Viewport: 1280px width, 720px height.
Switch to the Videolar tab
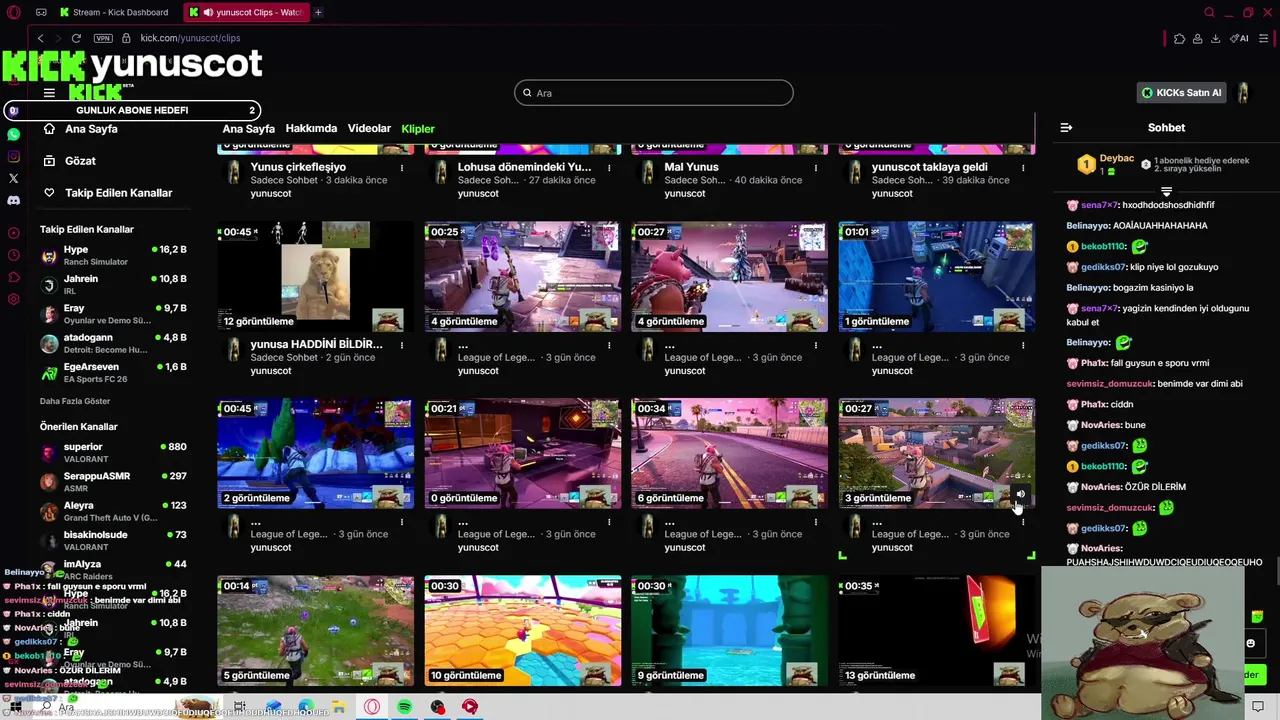(369, 129)
